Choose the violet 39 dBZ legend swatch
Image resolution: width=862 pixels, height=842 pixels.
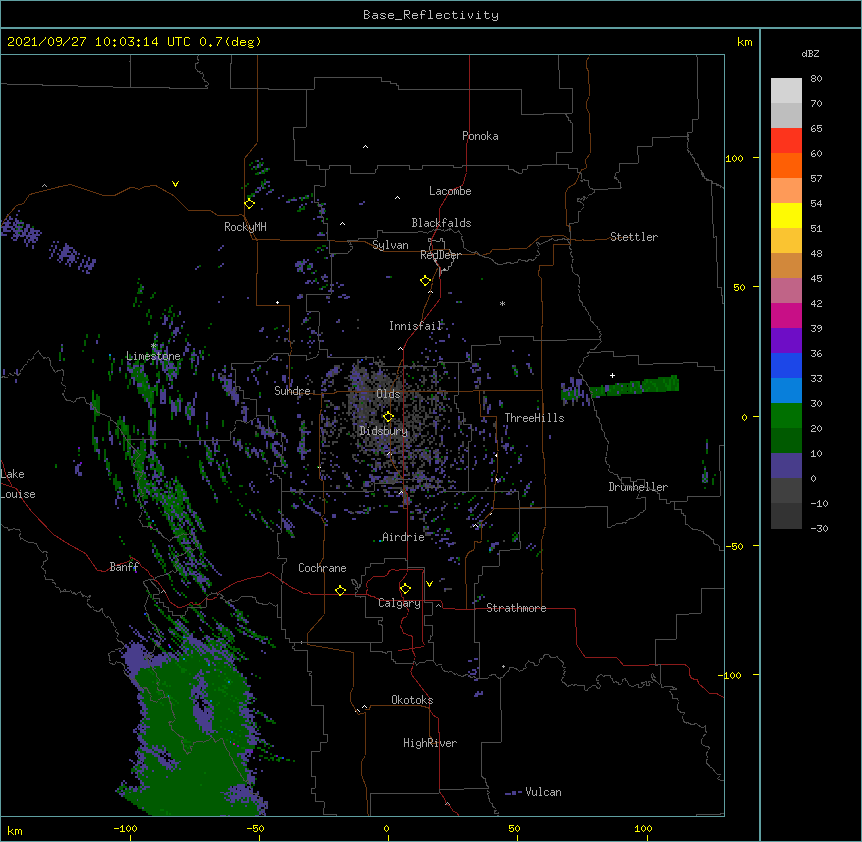click(786, 341)
